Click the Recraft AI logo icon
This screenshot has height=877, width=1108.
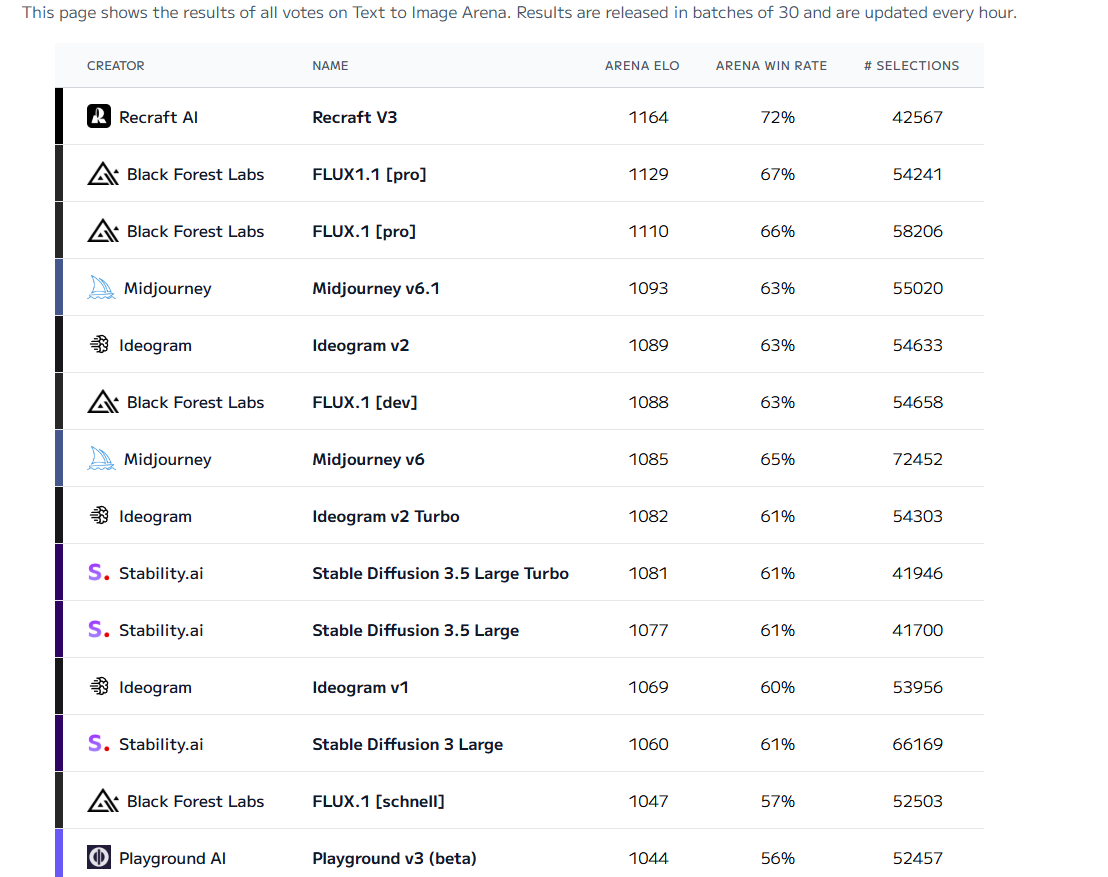(x=99, y=117)
